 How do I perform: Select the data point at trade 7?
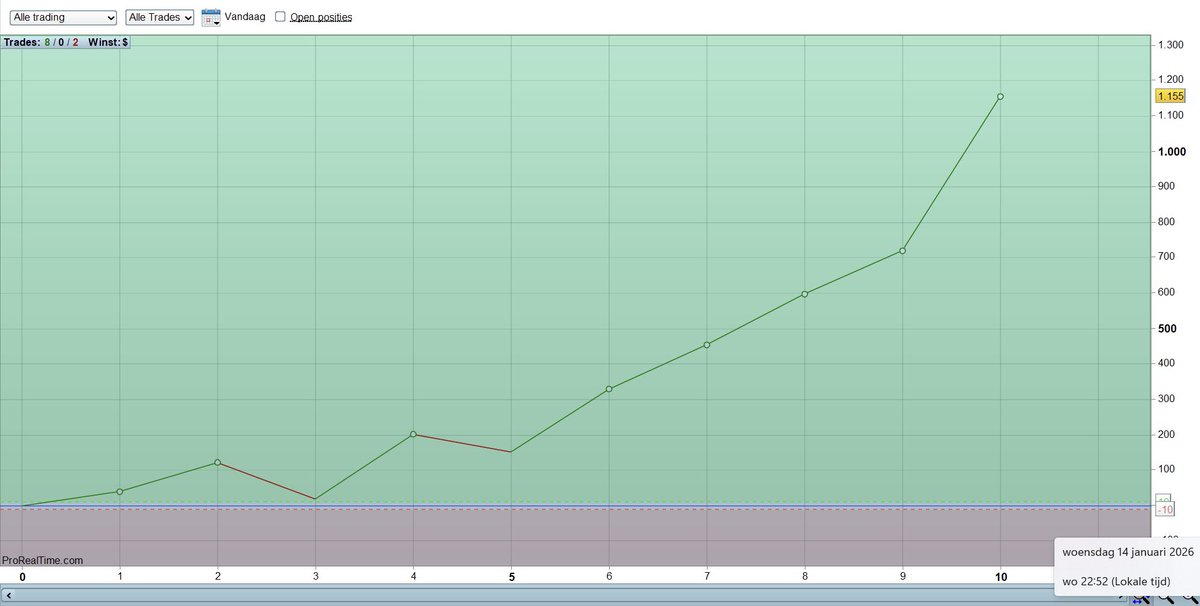[x=707, y=344]
